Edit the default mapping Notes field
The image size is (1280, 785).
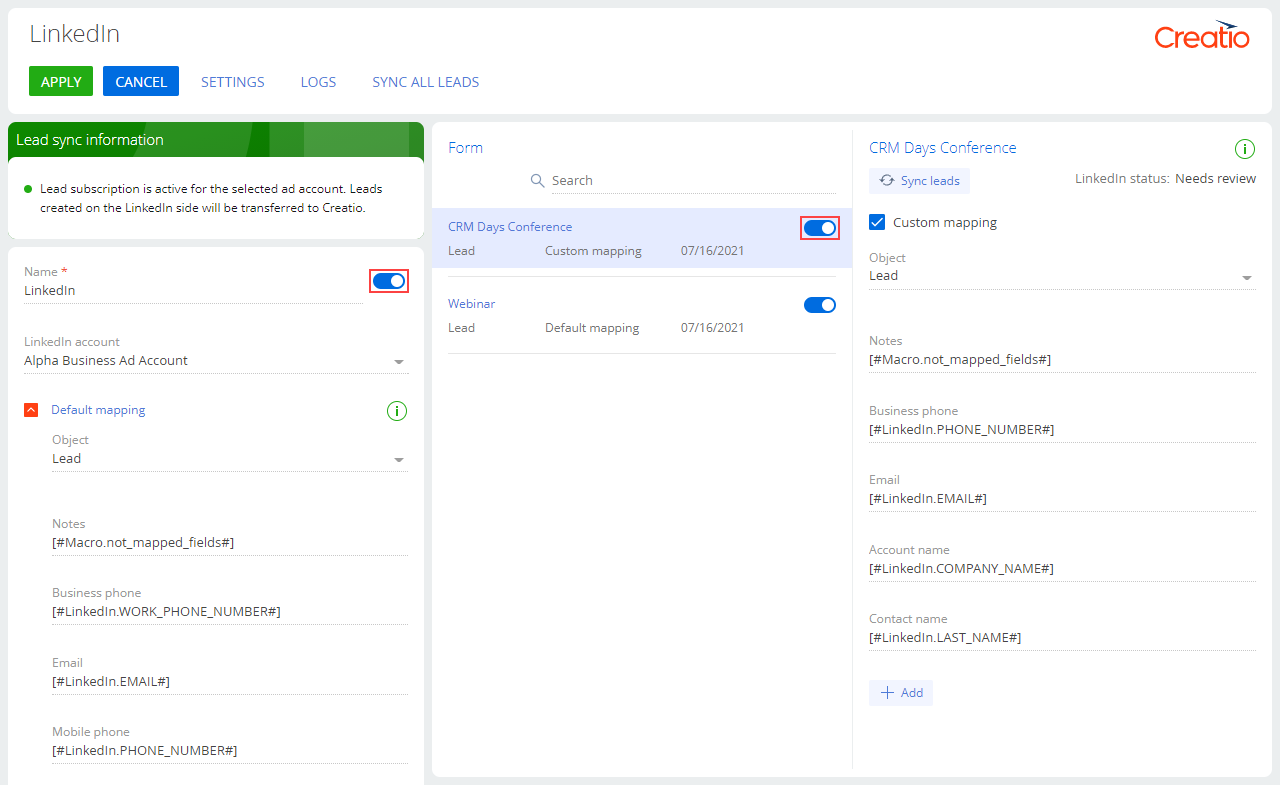(230, 543)
